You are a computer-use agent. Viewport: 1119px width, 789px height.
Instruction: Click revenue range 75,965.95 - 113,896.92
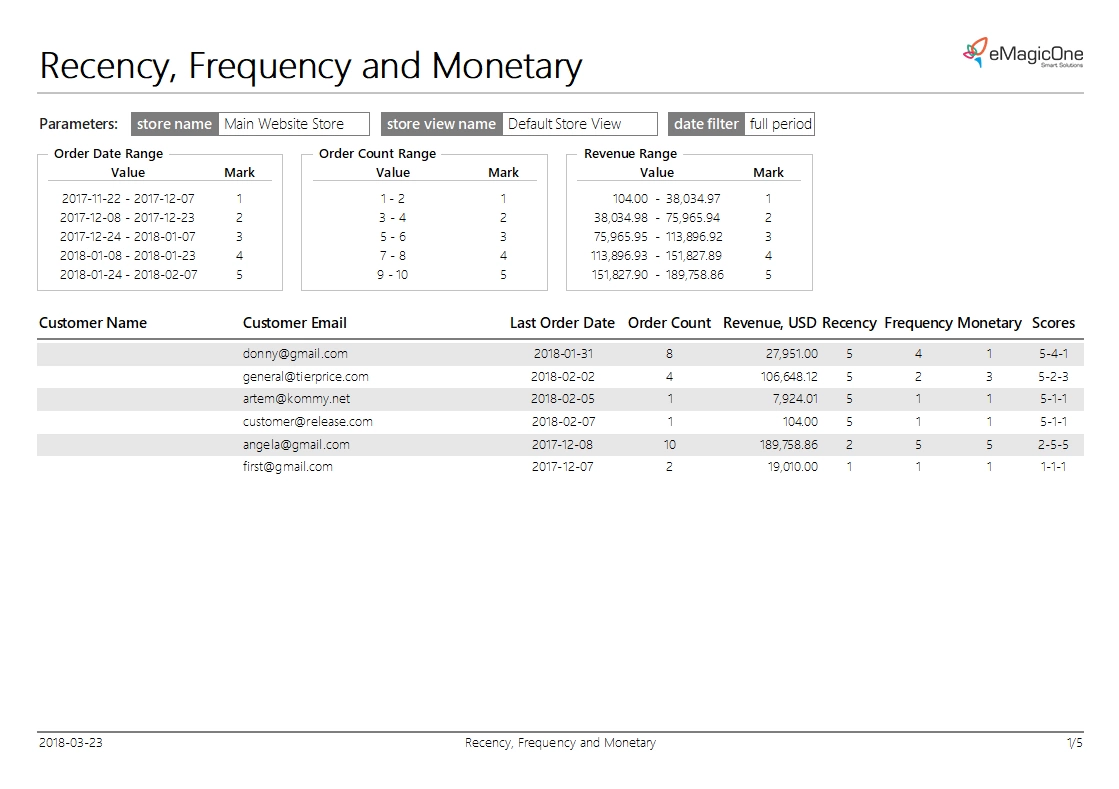click(658, 236)
